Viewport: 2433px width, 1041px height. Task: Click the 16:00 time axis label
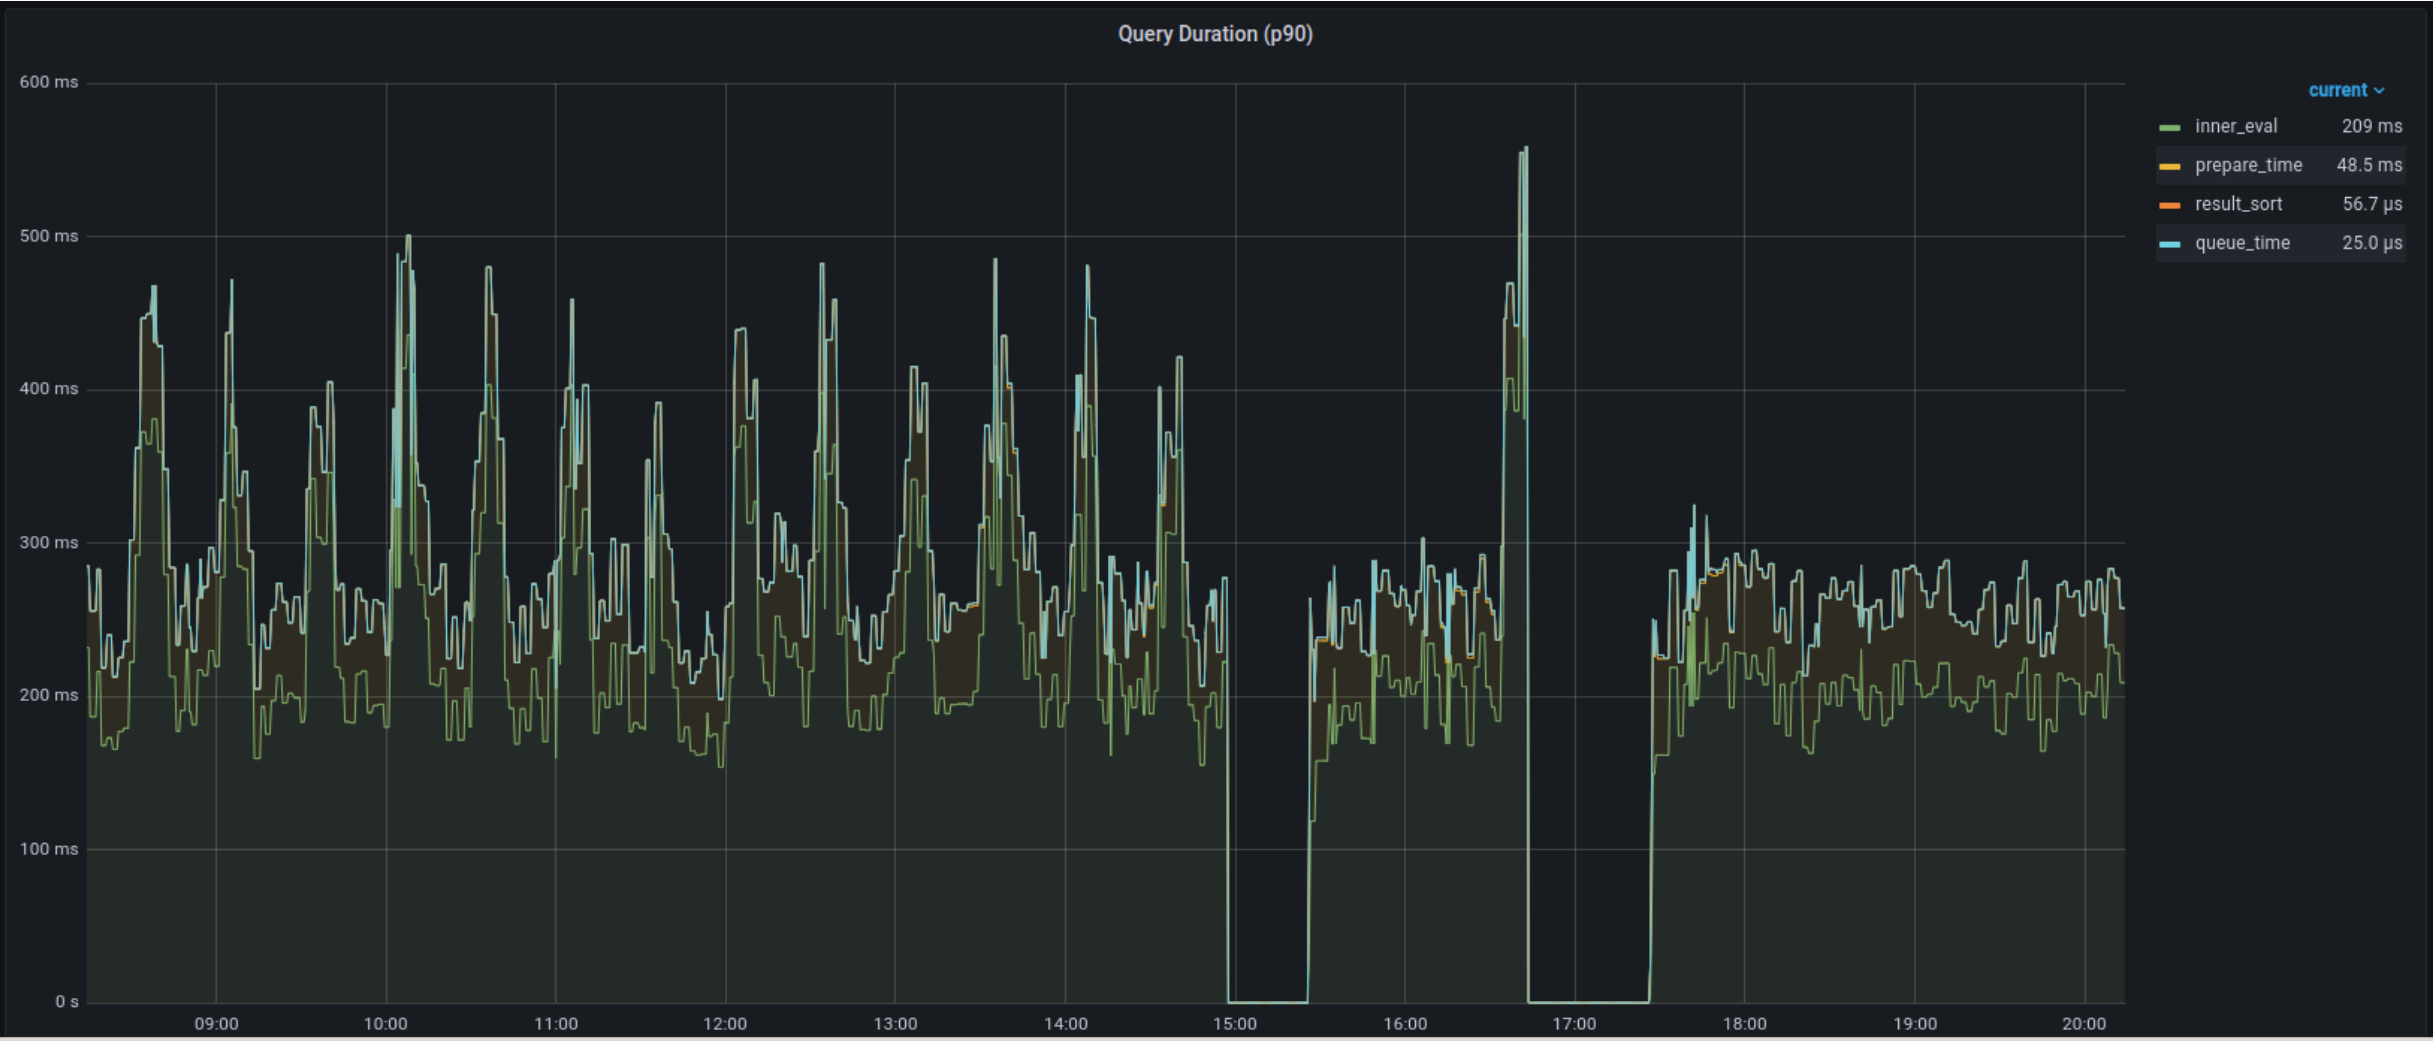pyautogui.click(x=1405, y=1024)
